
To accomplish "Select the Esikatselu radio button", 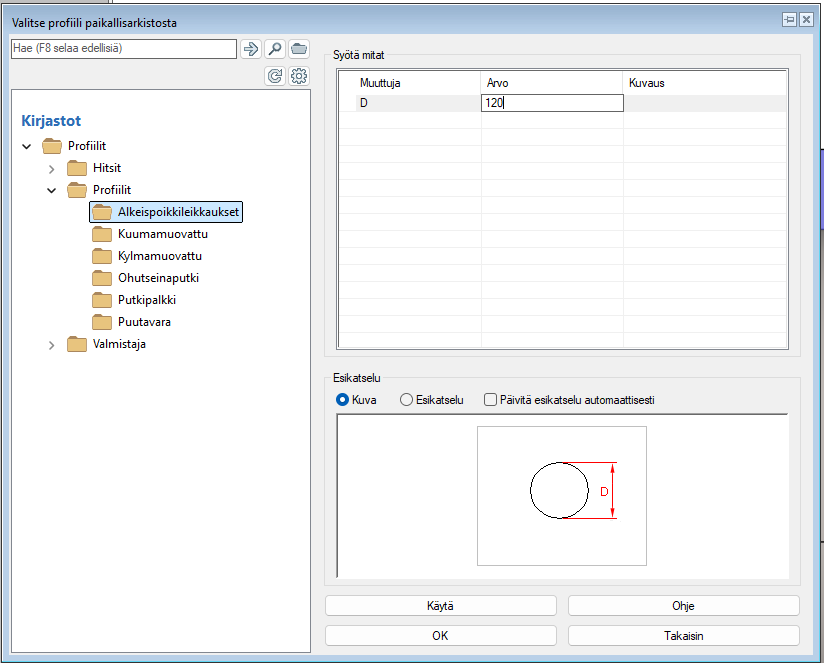I will tap(406, 400).
